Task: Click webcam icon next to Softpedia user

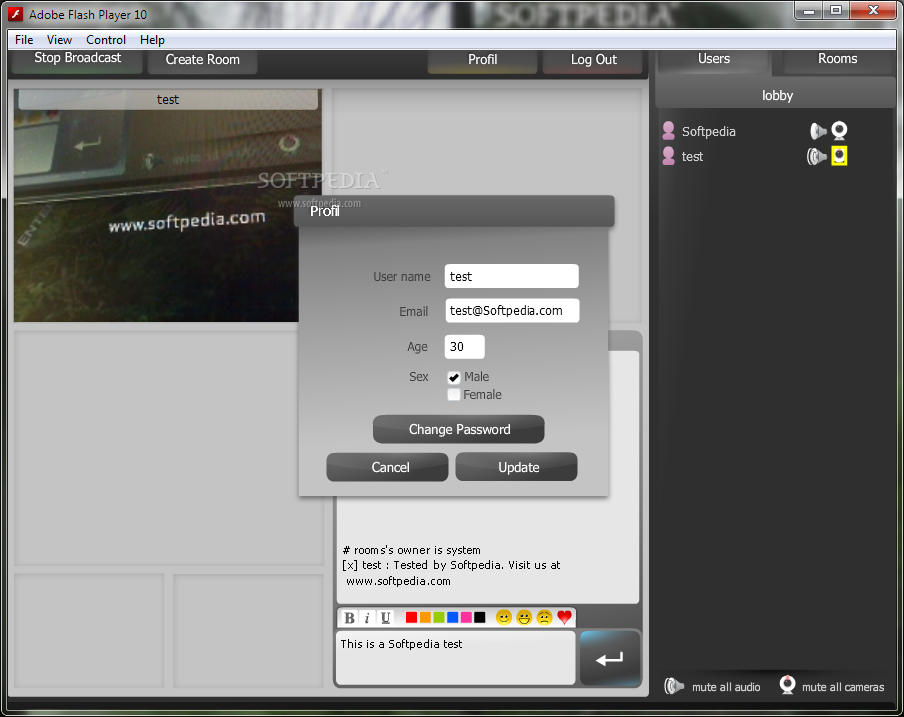Action: (839, 131)
